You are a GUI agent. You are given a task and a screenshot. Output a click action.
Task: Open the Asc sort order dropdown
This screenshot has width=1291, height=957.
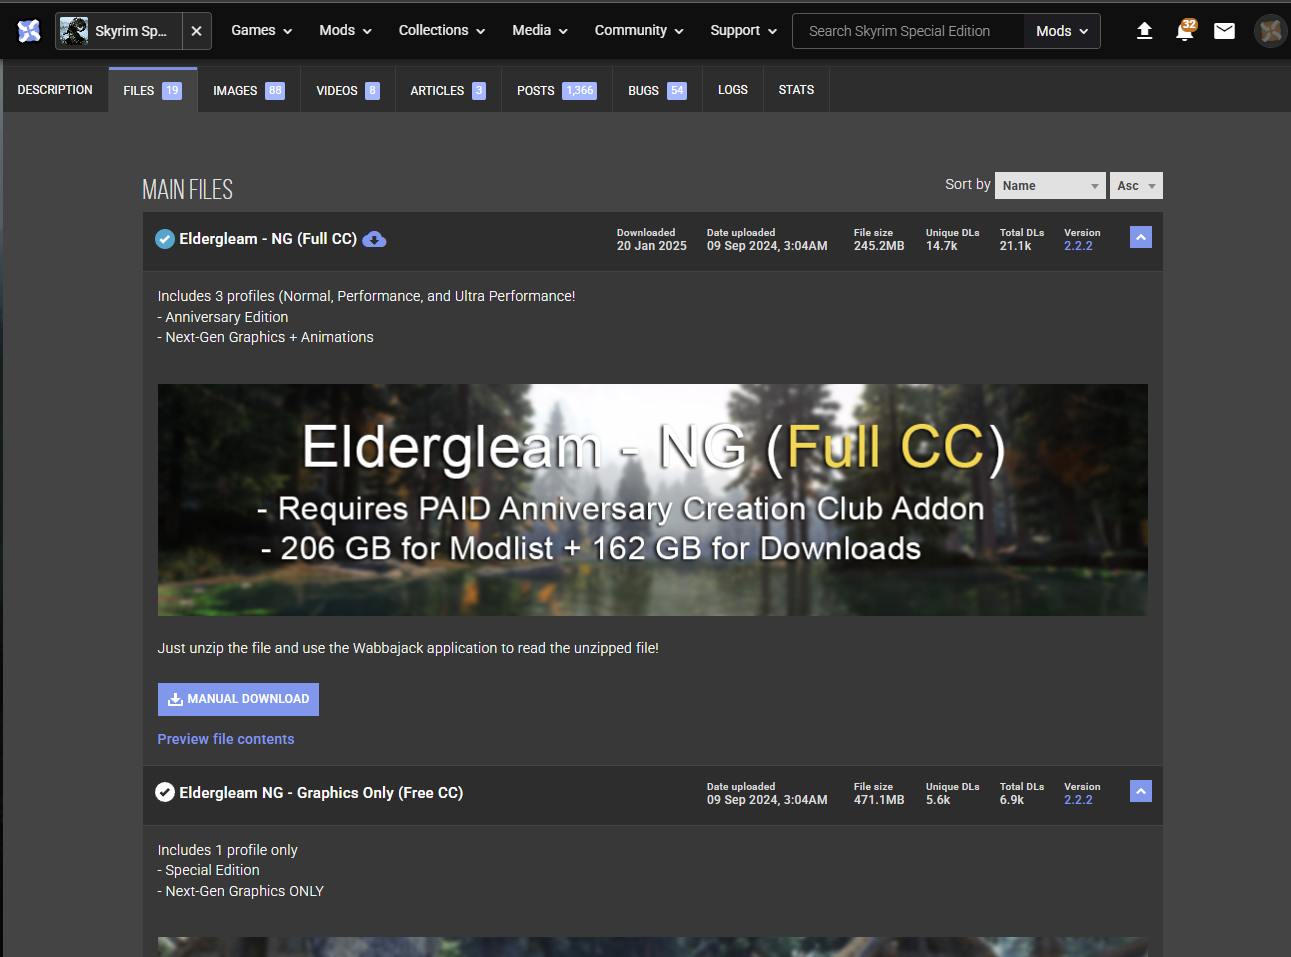click(1136, 186)
